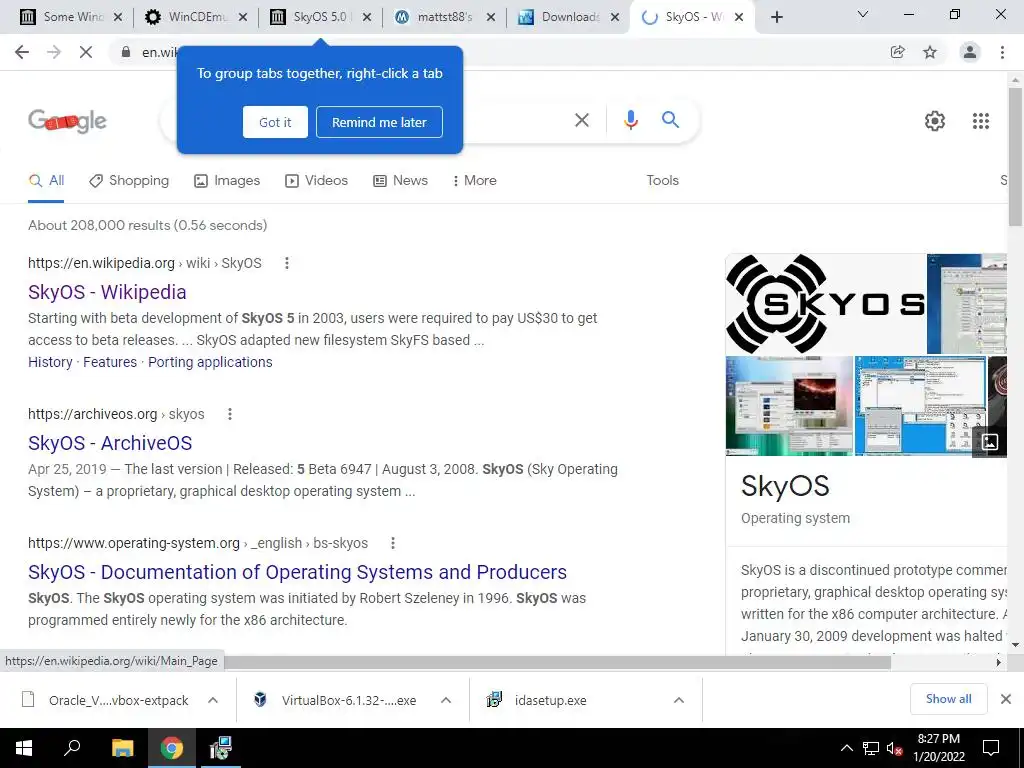The image size is (1024, 768).
Task: Start voice search with microphone
Action: (630, 120)
